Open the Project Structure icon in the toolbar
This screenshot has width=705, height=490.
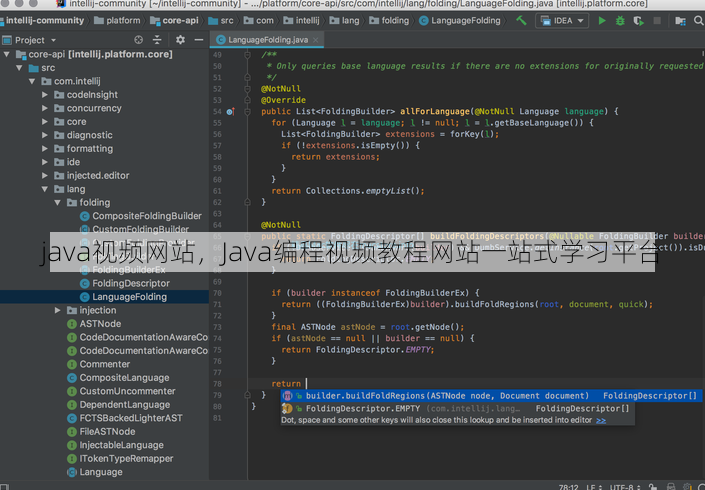click(x=680, y=21)
